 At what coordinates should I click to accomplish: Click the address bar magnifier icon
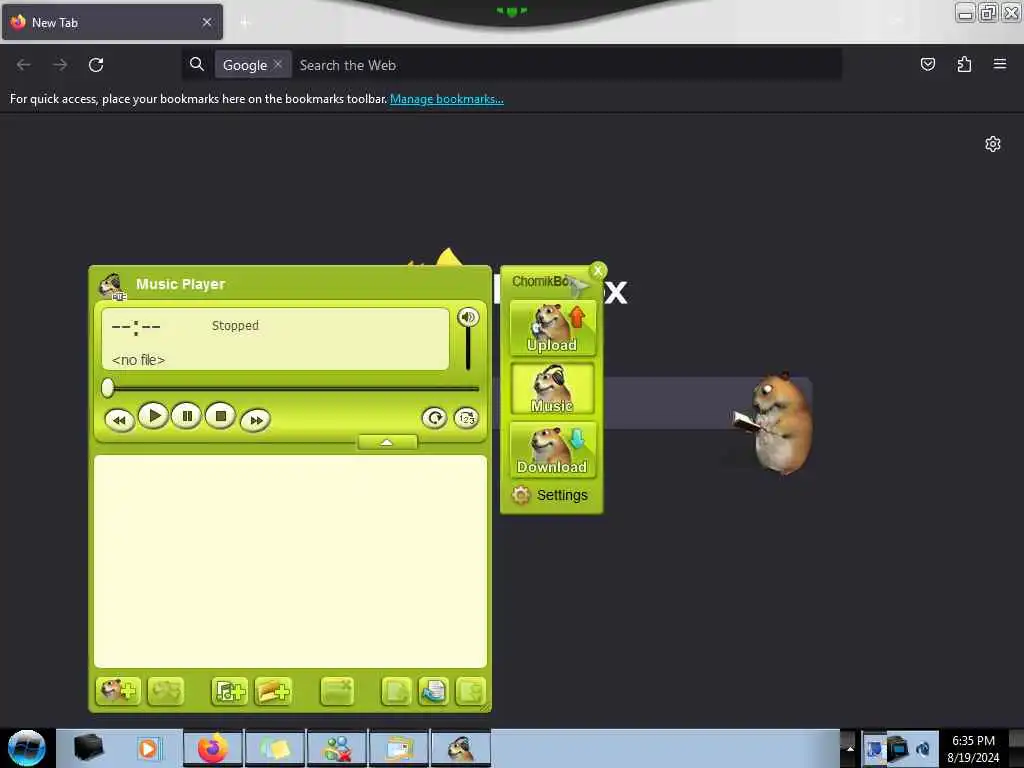pyautogui.click(x=197, y=64)
